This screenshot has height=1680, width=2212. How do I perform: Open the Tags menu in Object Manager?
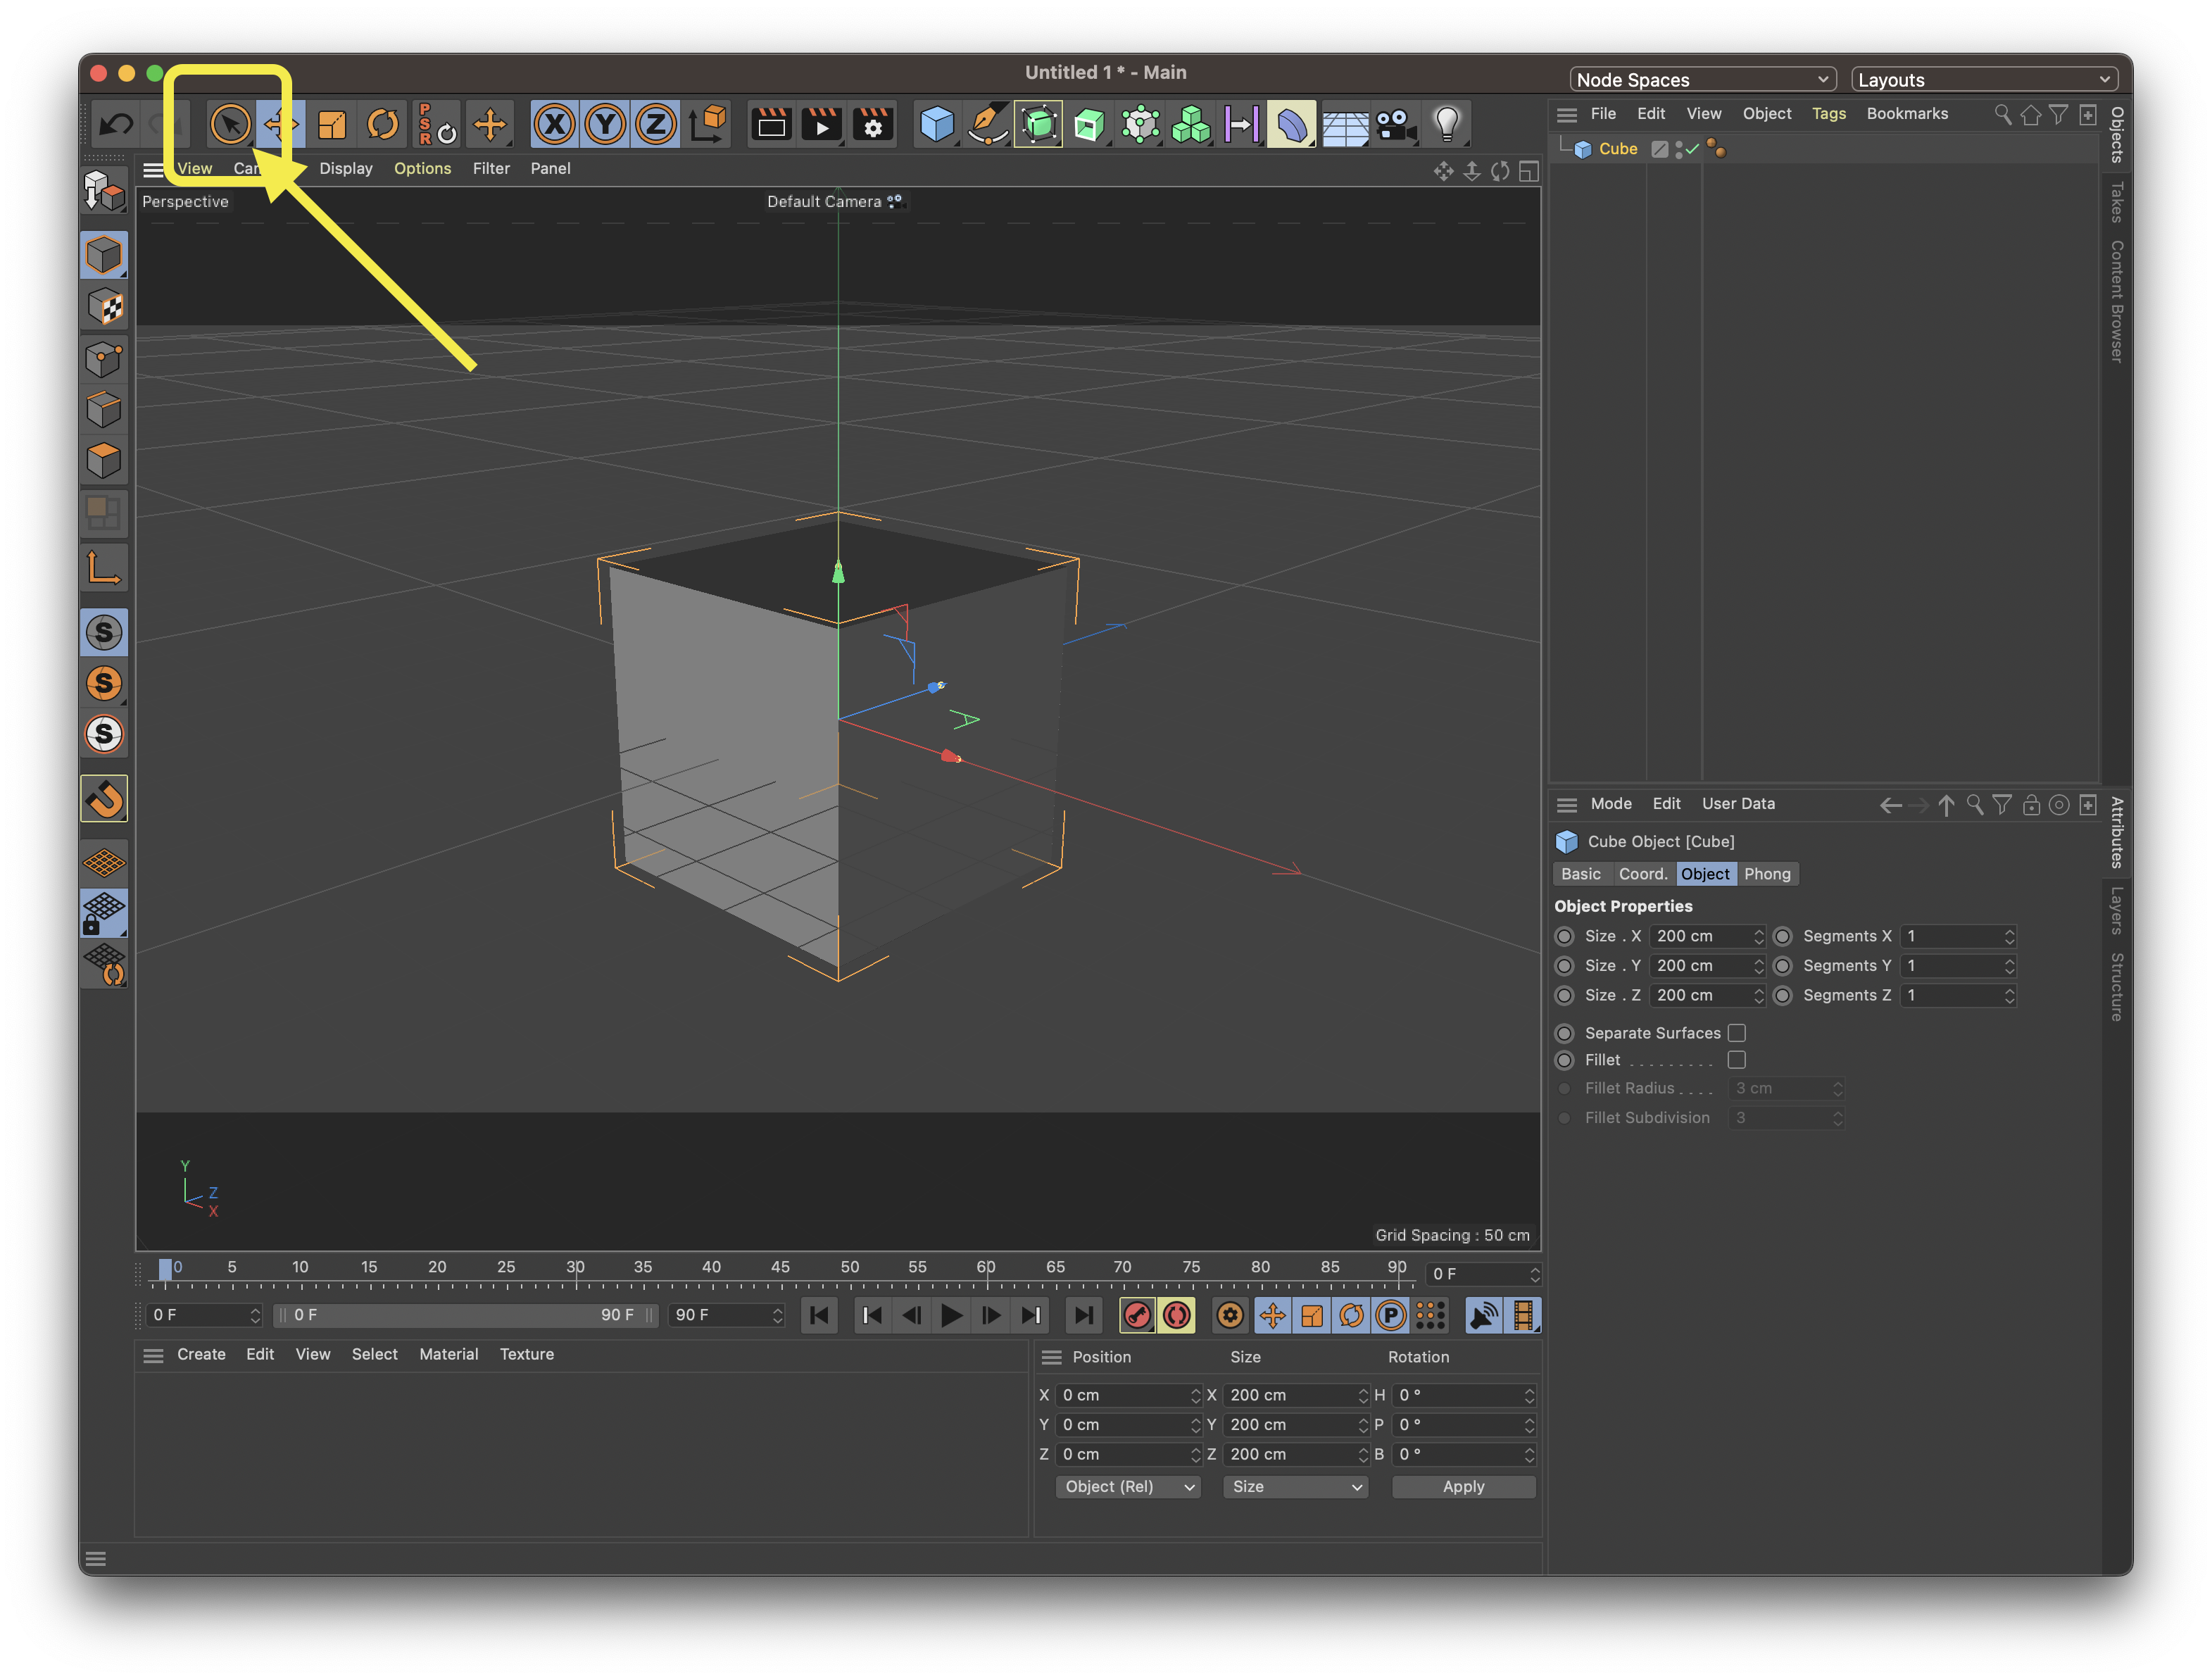click(1829, 113)
